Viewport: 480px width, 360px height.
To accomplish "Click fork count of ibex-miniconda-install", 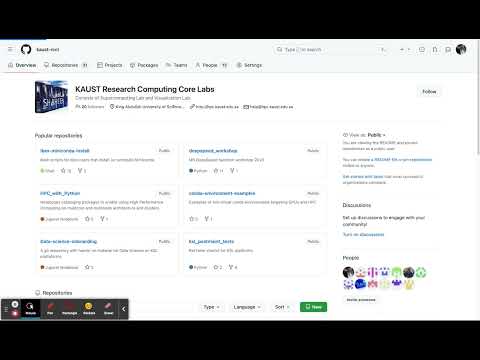I will click(82, 171).
